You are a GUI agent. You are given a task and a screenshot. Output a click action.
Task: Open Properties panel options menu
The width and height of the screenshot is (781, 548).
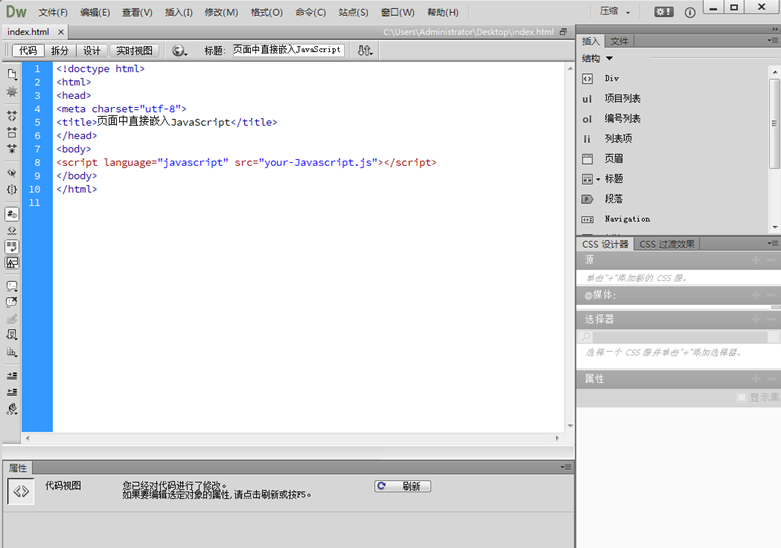(566, 467)
